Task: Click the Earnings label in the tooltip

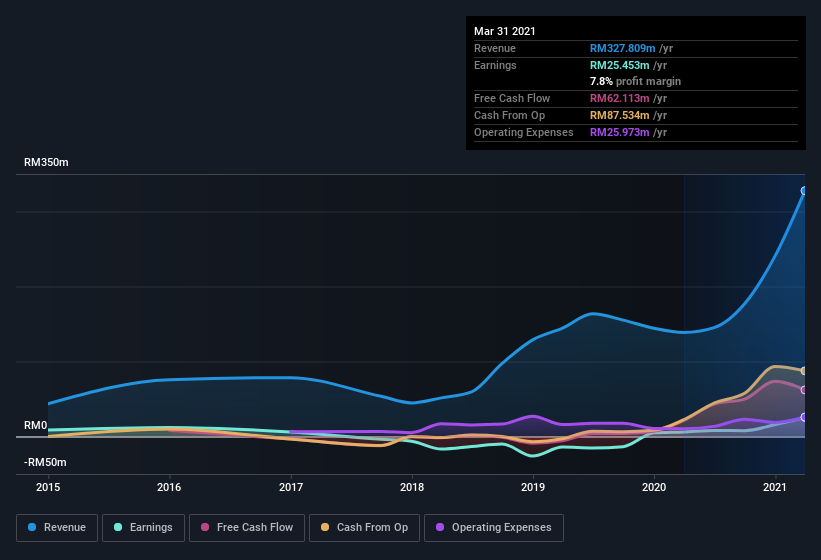Action: (495, 65)
